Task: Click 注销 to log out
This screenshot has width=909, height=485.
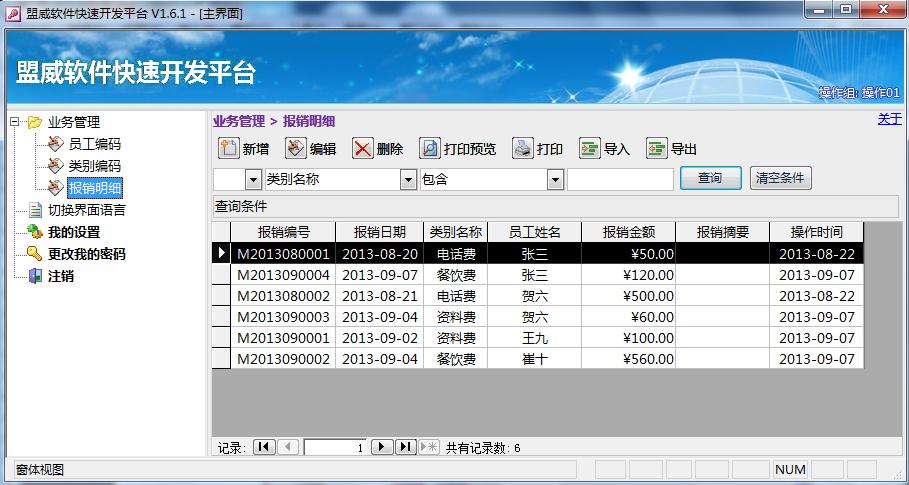Action: [60, 276]
